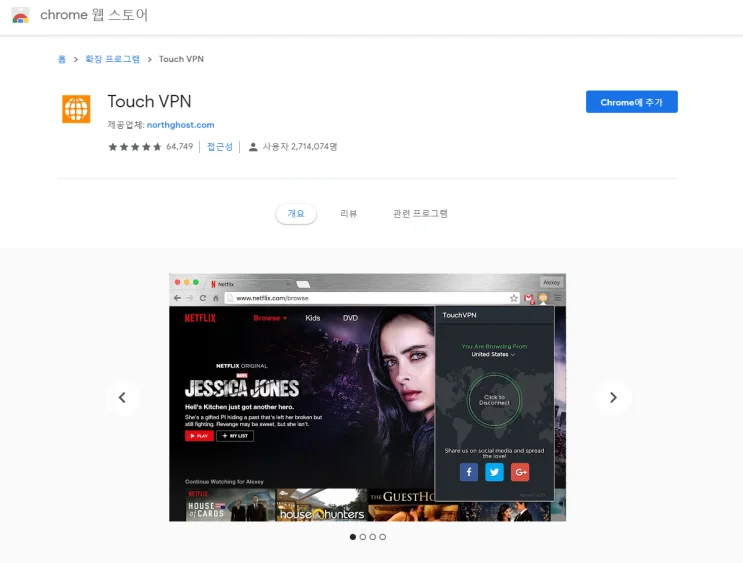Select the 개요 tab
Image resolution: width=743 pixels, height=563 pixels.
(x=296, y=214)
